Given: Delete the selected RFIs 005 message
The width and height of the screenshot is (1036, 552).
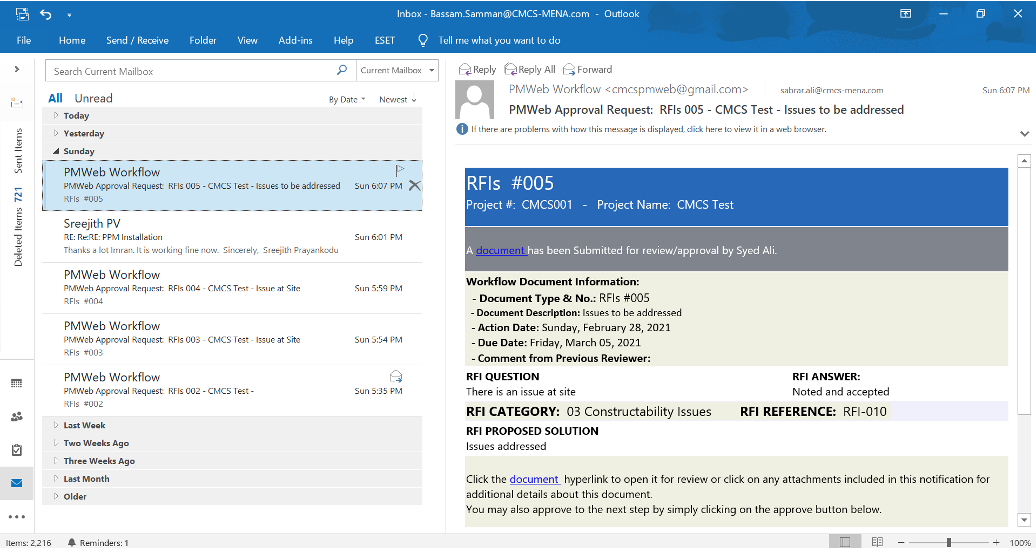Looking at the screenshot, I should (414, 186).
